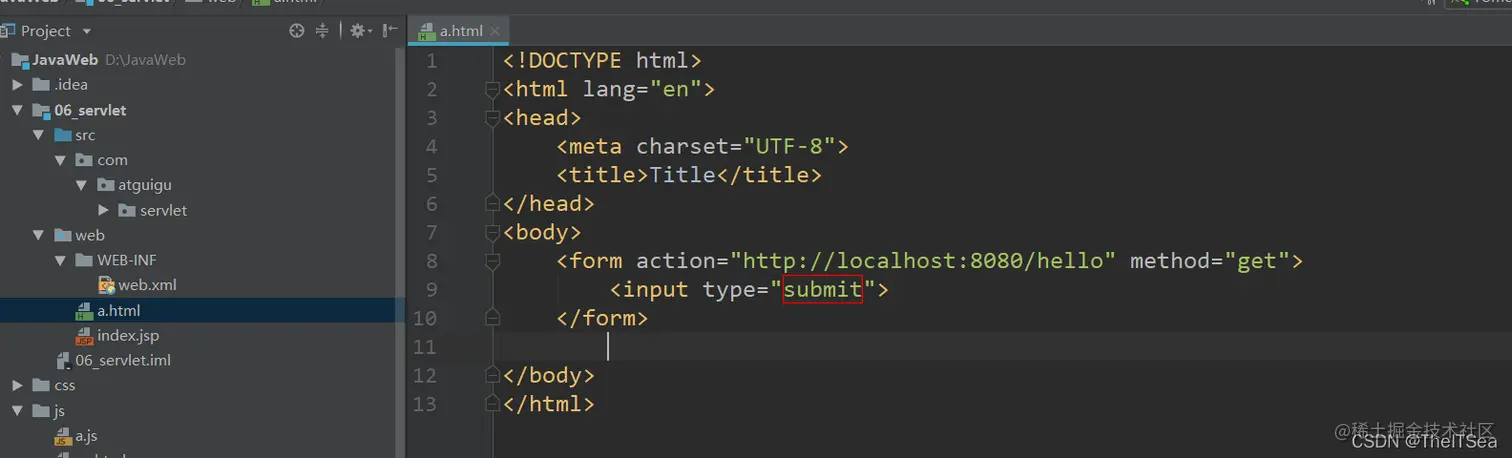
Task: Click the servlet package icon
Action: (x=127, y=210)
